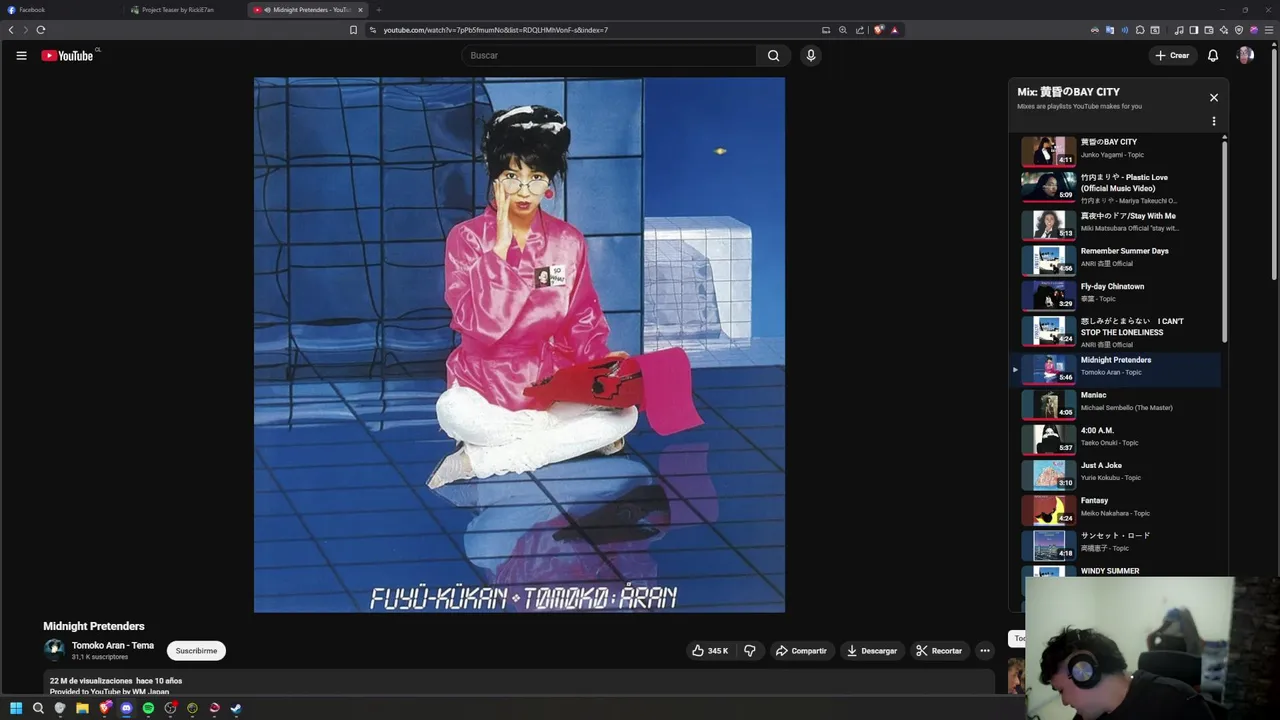The image size is (1280, 720).
Task: Open the Brave VPN shield icon
Action: (1239, 30)
